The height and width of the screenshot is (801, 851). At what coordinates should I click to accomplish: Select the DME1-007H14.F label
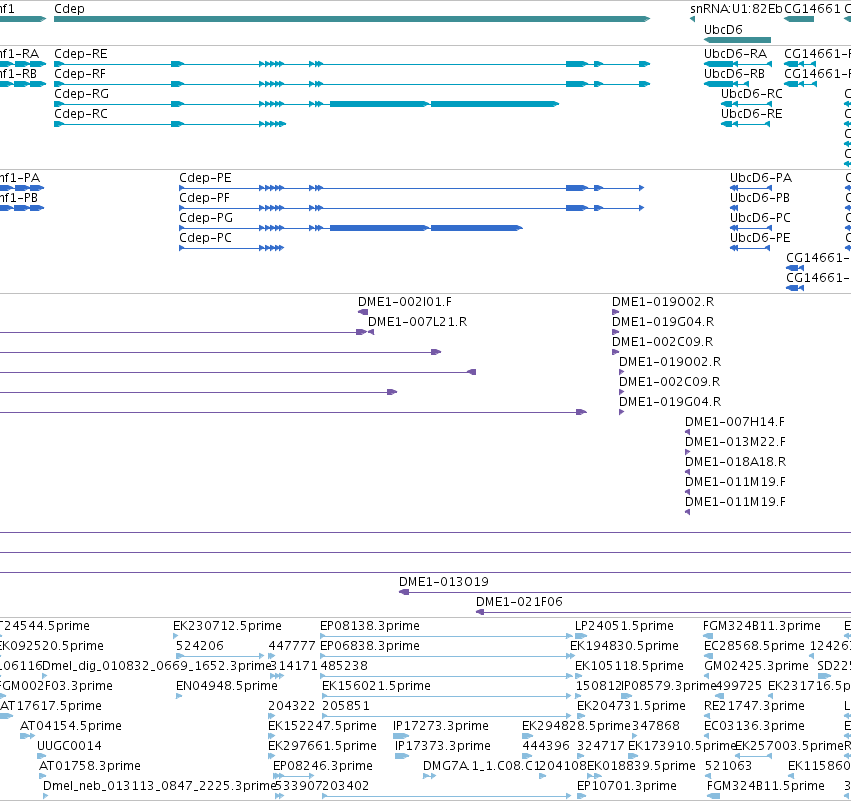(x=734, y=422)
